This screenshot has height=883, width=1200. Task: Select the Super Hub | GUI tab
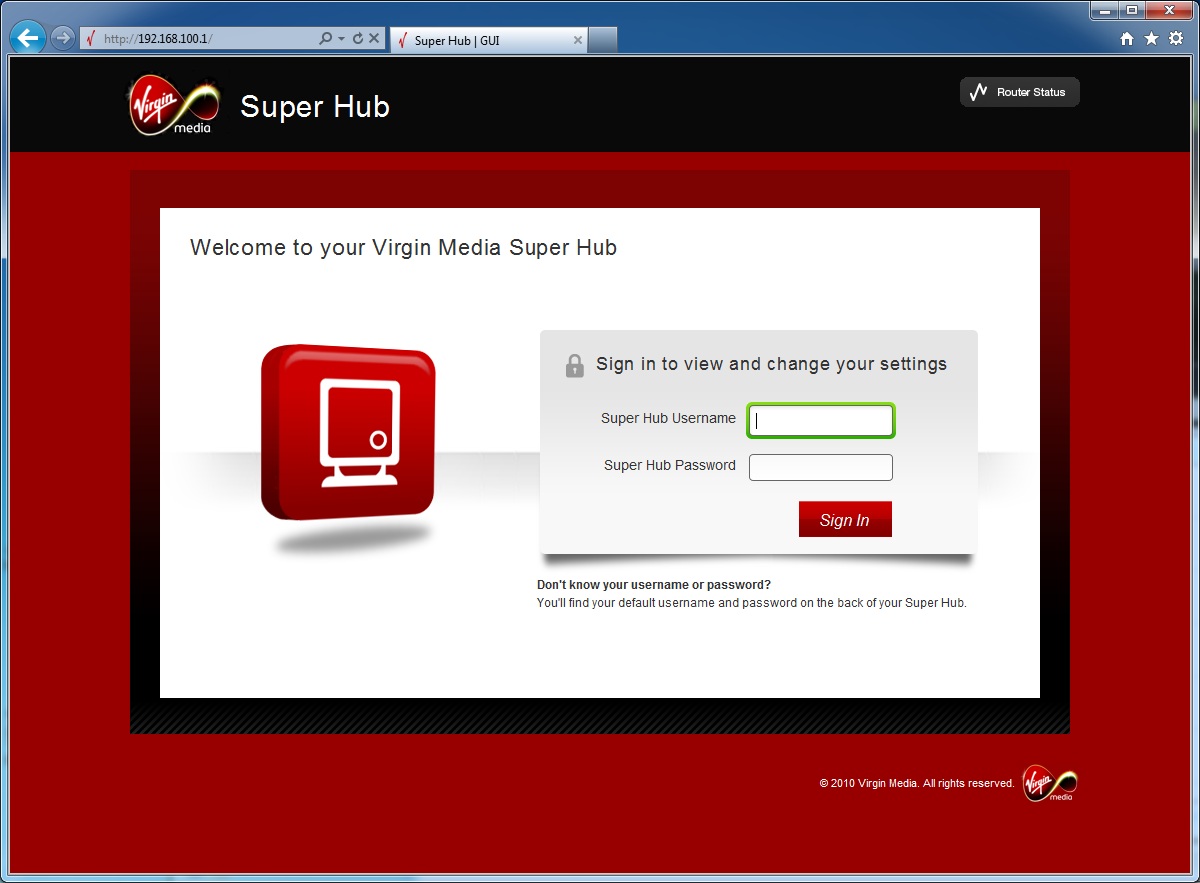point(488,40)
